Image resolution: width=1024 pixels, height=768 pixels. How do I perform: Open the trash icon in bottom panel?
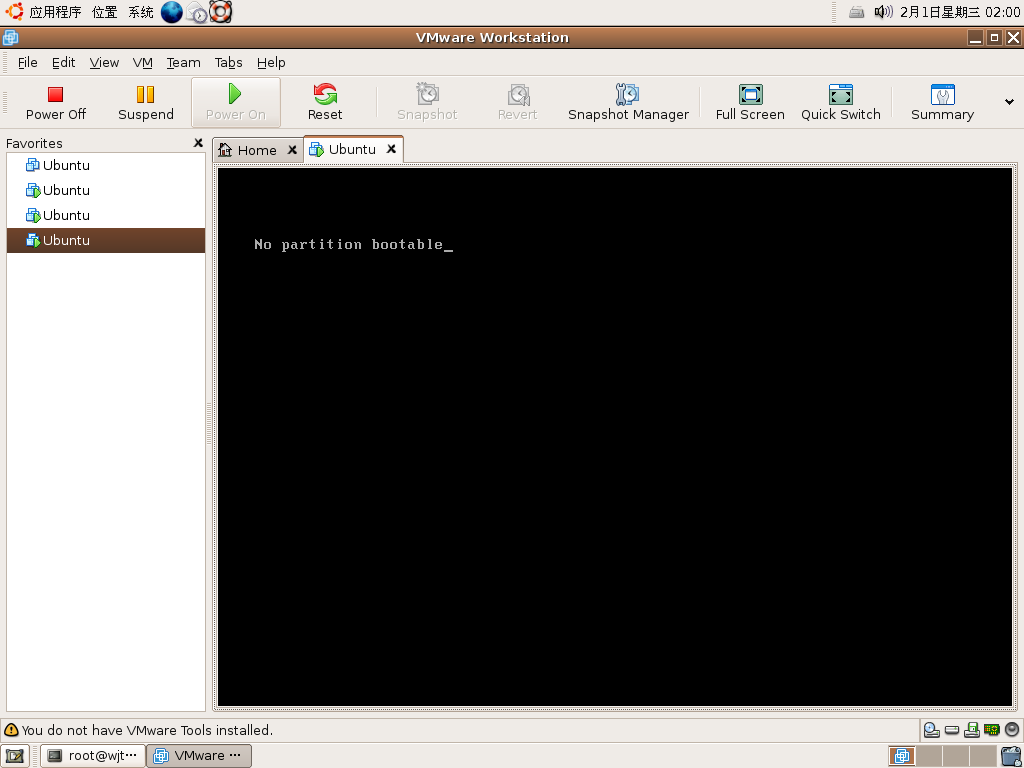[1012, 756]
